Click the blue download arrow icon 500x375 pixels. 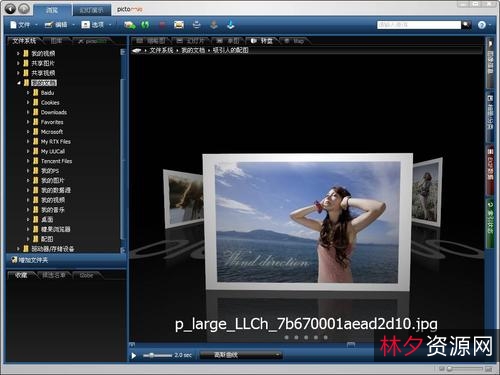[x=231, y=25]
